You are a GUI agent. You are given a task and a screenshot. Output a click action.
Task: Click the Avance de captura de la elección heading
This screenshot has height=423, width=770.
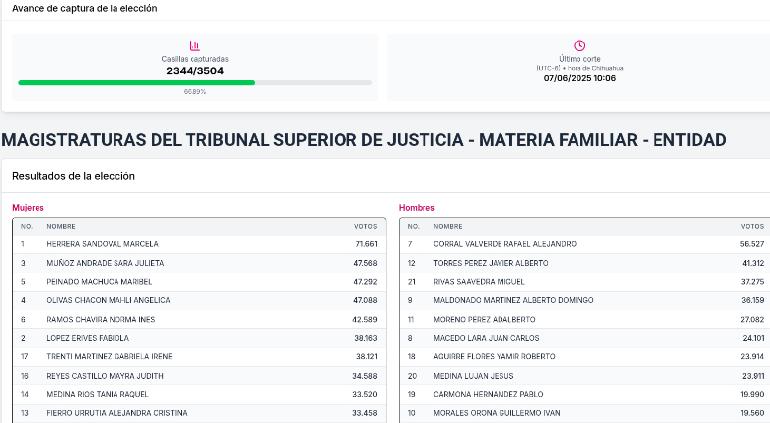[x=84, y=8]
